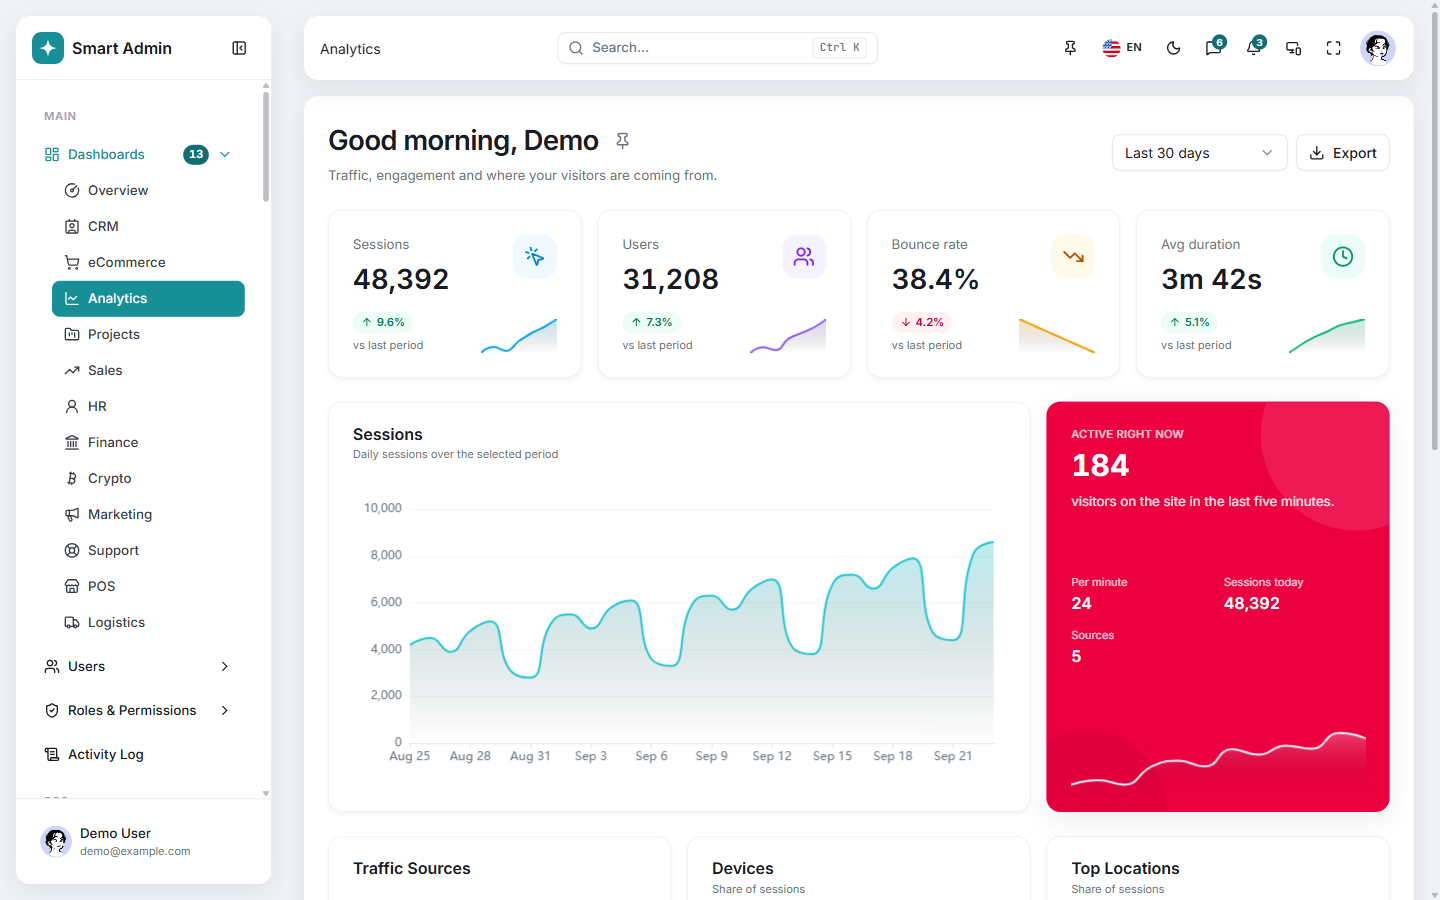
Task: Open the Logistics dashboard
Action: 148,622
